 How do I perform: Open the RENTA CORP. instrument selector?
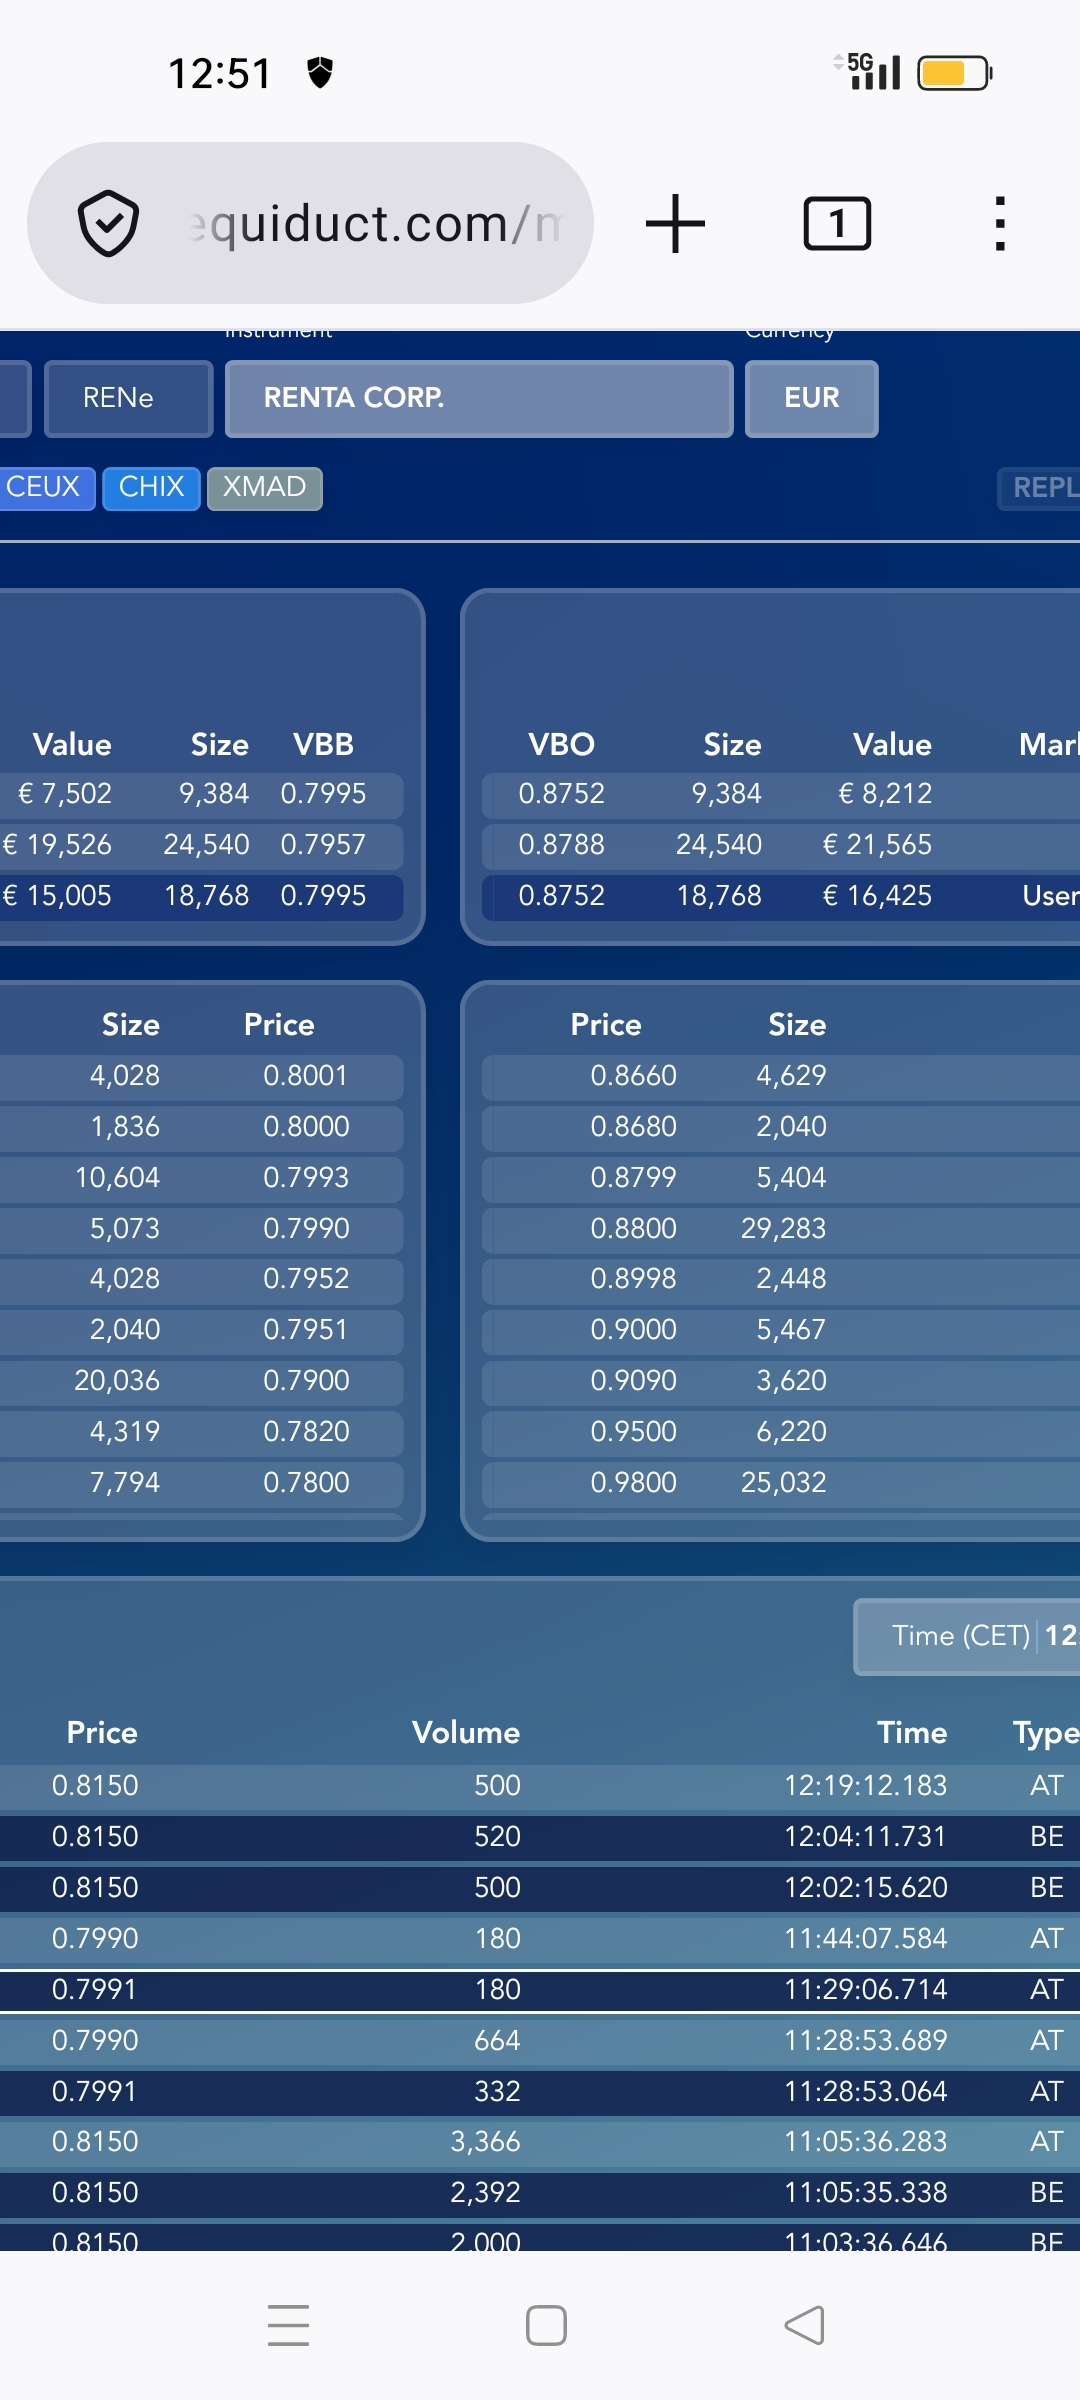point(479,399)
